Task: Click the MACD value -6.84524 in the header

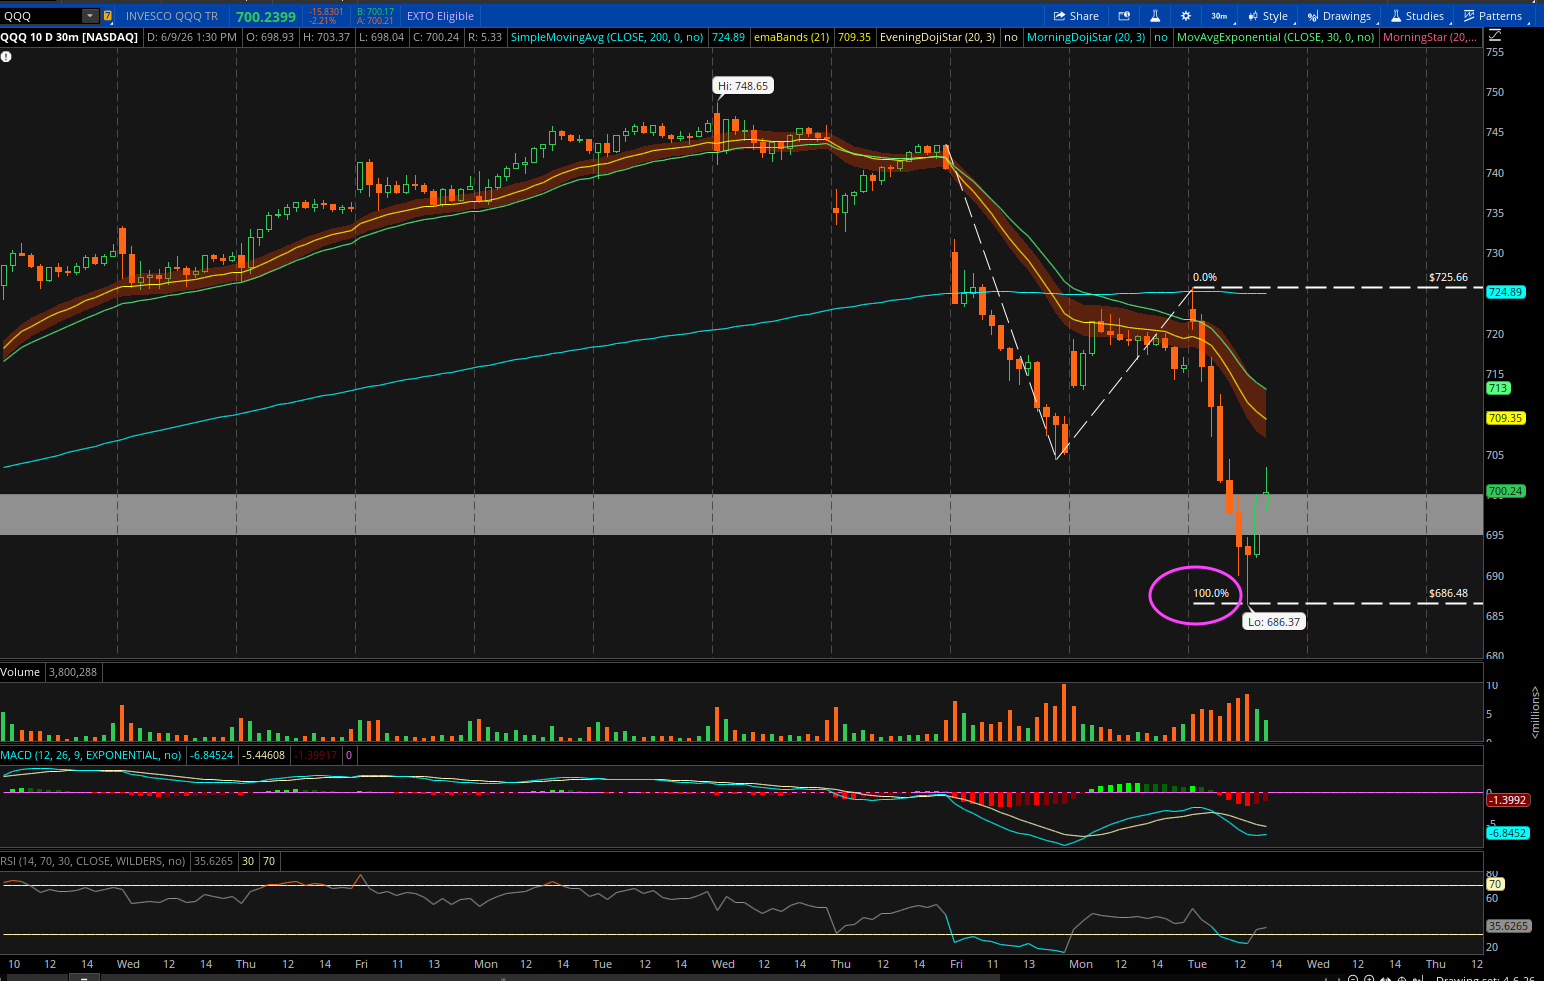Action: [212, 755]
